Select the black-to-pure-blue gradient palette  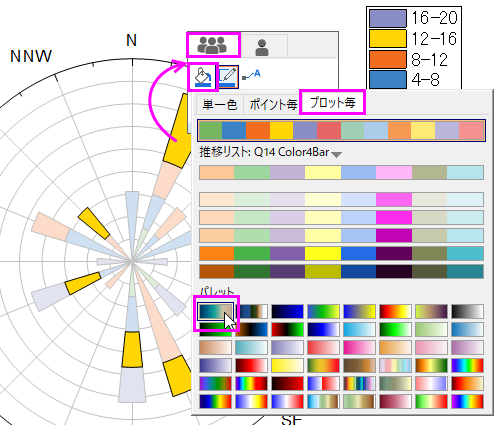(287, 311)
